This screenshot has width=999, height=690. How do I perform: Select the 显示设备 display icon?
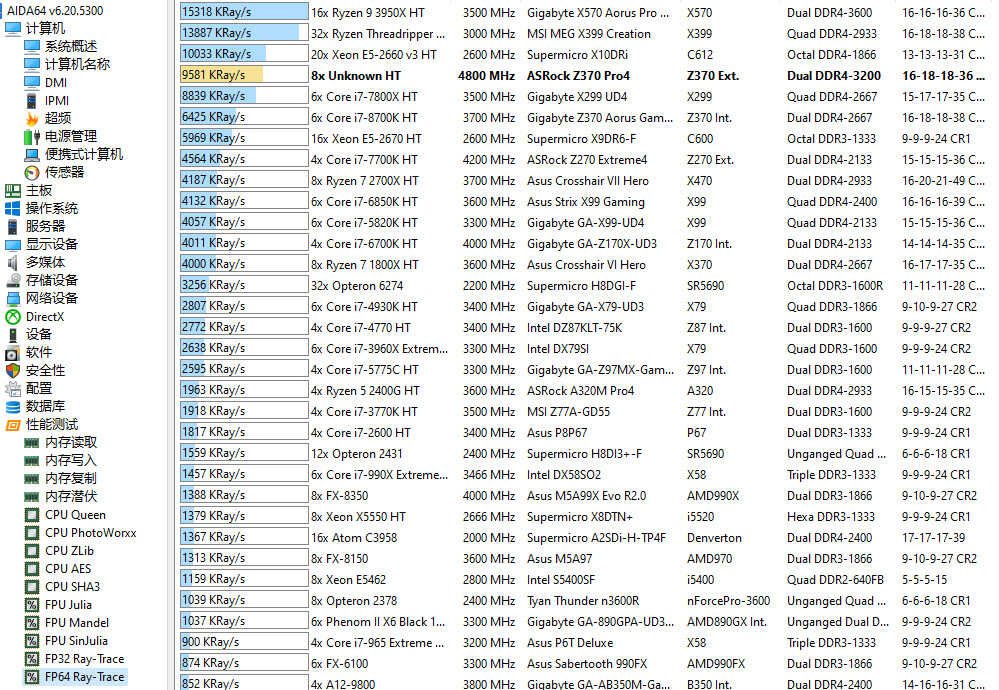13,245
